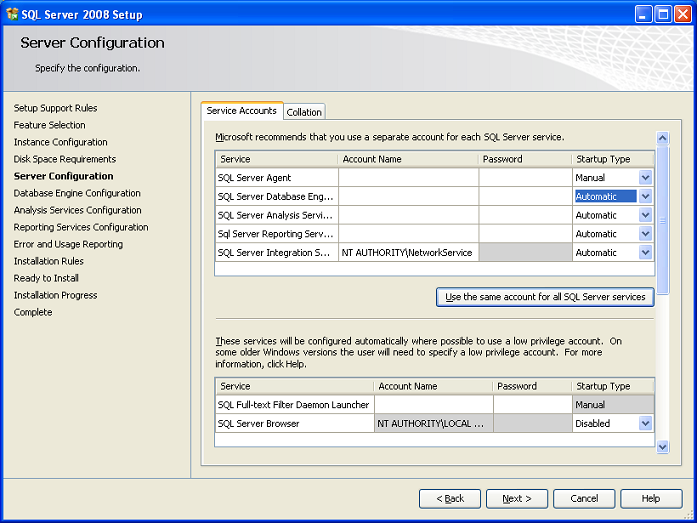Click the upper table's Startup Type column header

point(613,159)
